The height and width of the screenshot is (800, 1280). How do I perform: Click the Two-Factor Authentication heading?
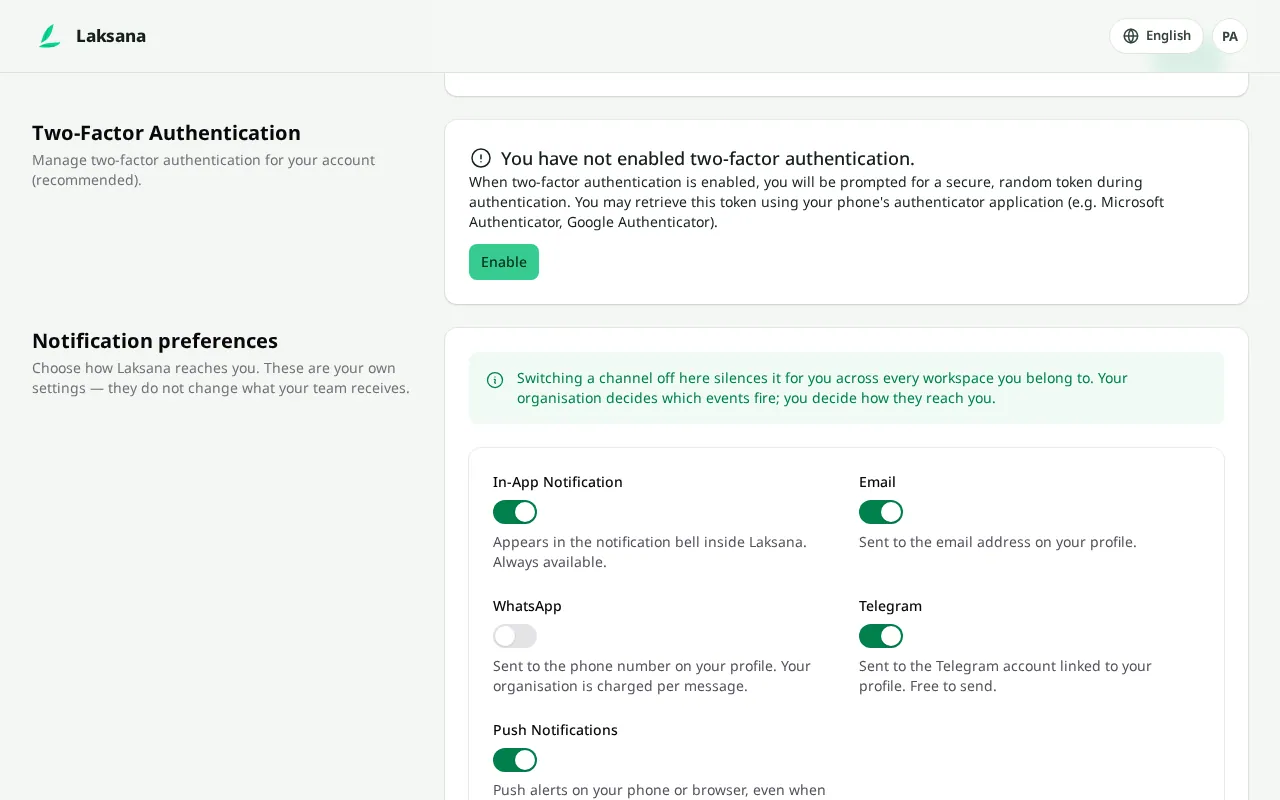(x=166, y=133)
